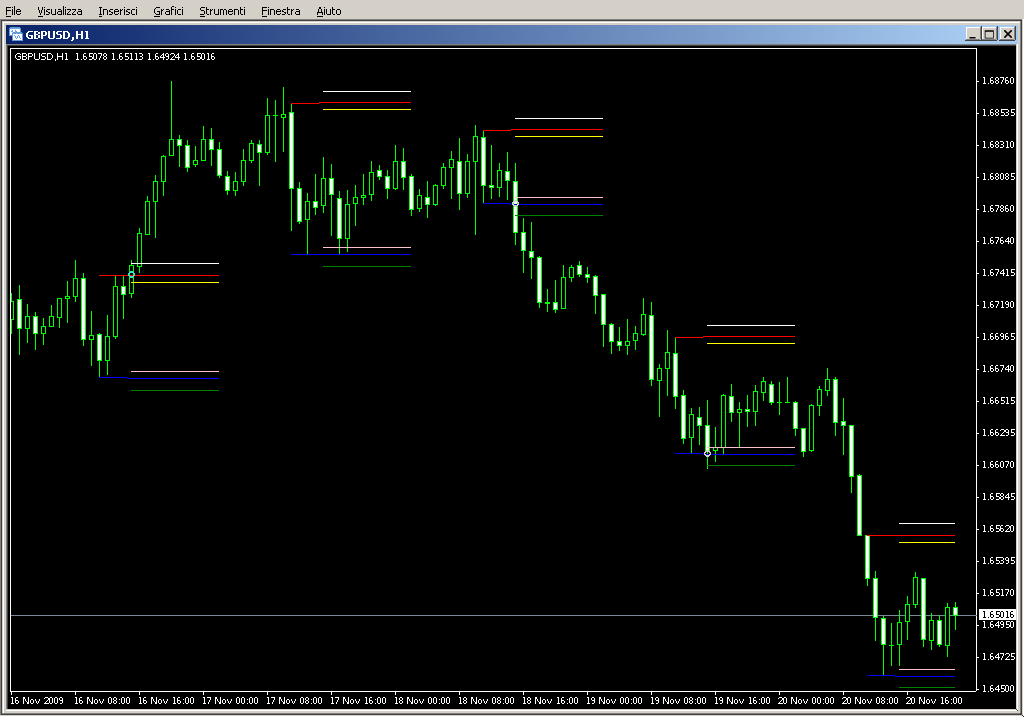Click time axis label 20 Nov 00:00
The height and width of the screenshot is (717, 1024).
807,701
